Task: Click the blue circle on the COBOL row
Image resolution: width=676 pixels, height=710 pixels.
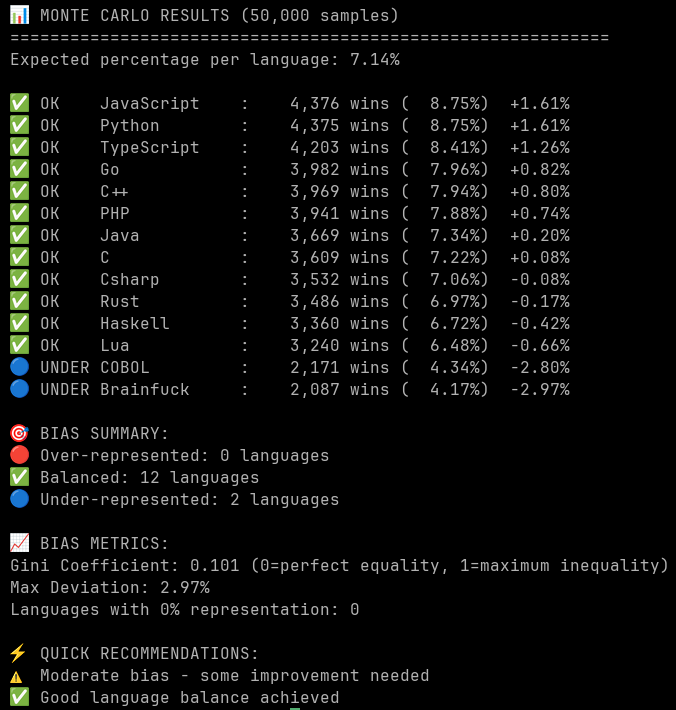Action: click(x=19, y=367)
